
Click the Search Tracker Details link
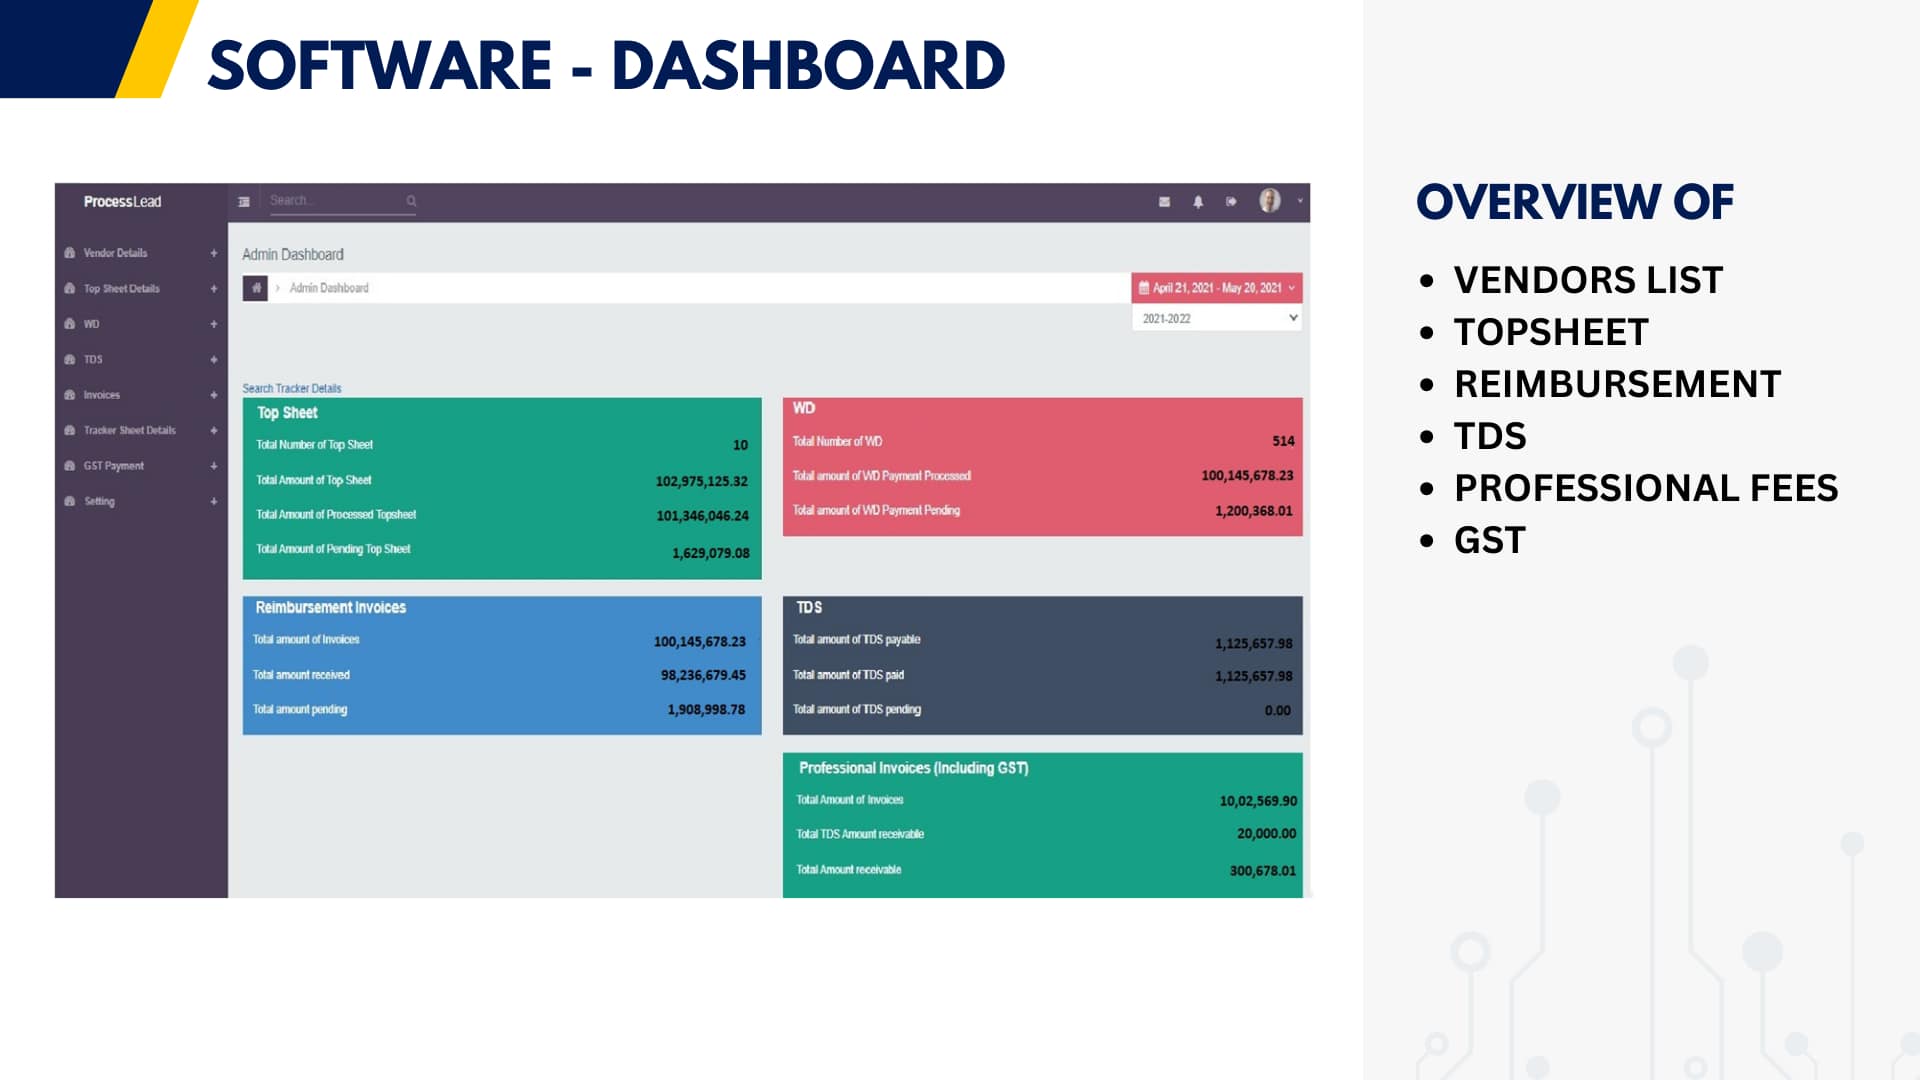pos(292,388)
